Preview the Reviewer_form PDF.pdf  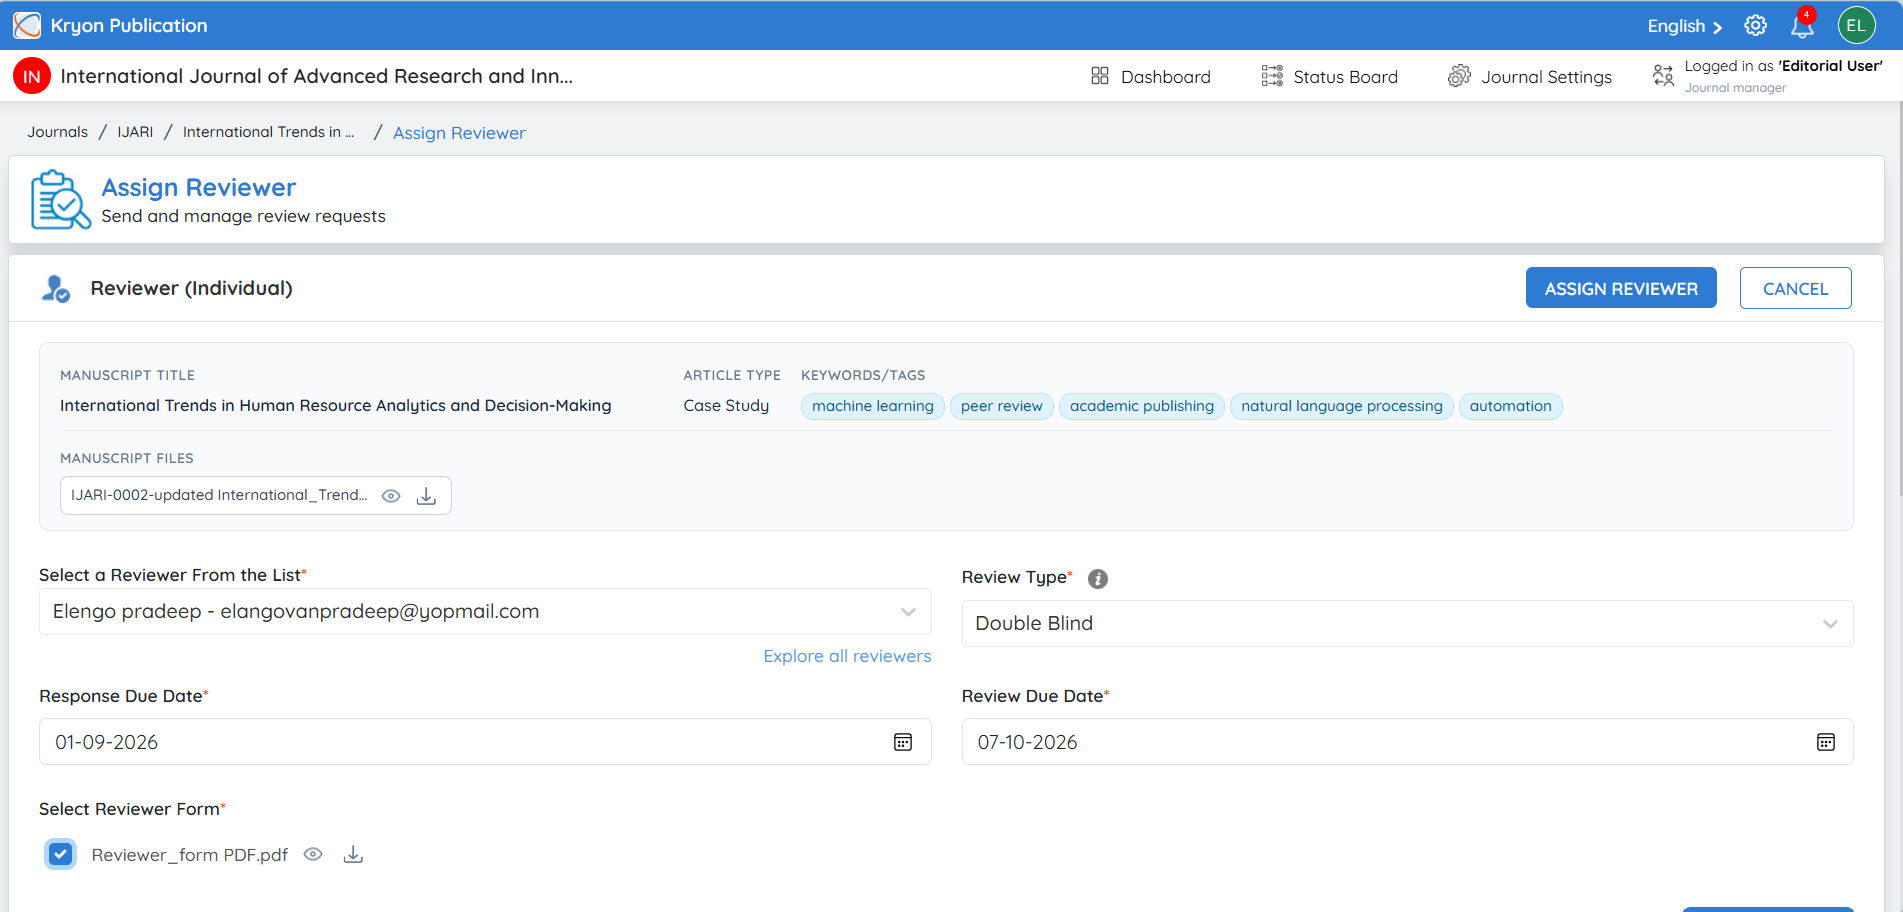313,854
